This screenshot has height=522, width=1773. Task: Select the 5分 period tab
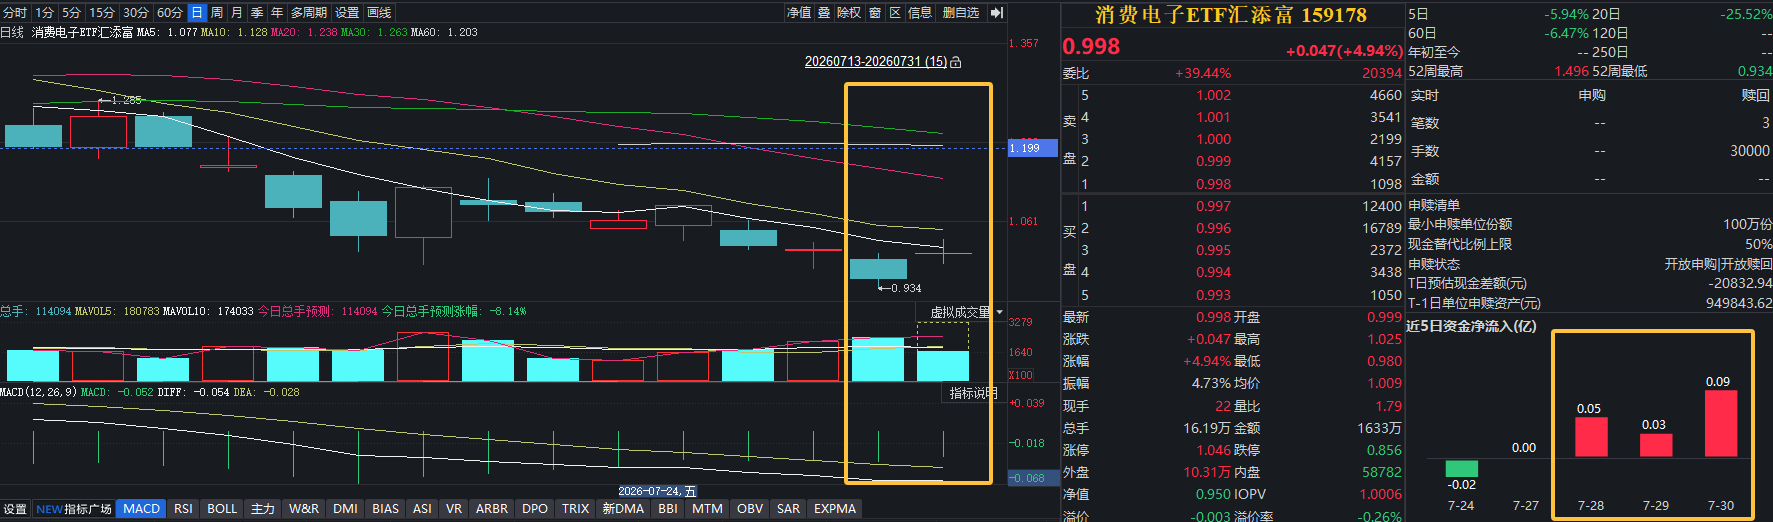point(71,13)
